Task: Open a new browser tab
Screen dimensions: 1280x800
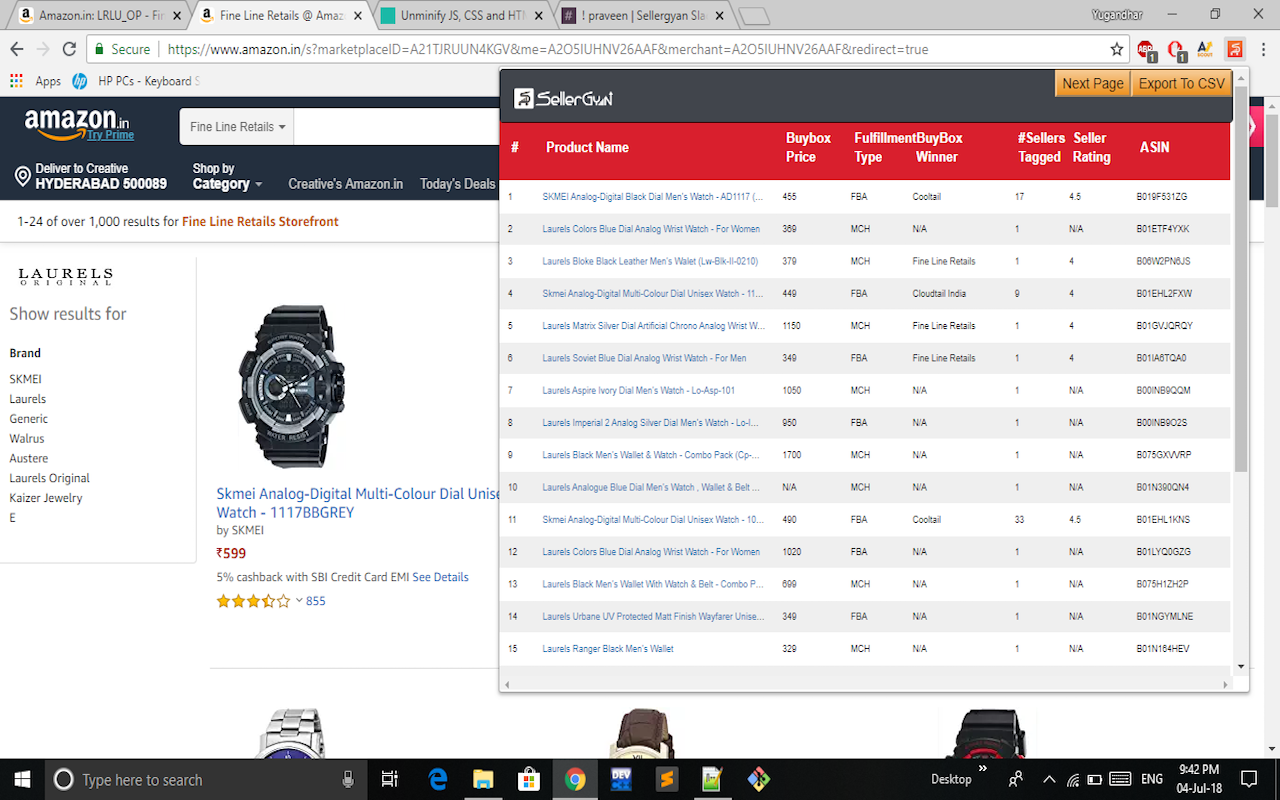Action: click(754, 16)
